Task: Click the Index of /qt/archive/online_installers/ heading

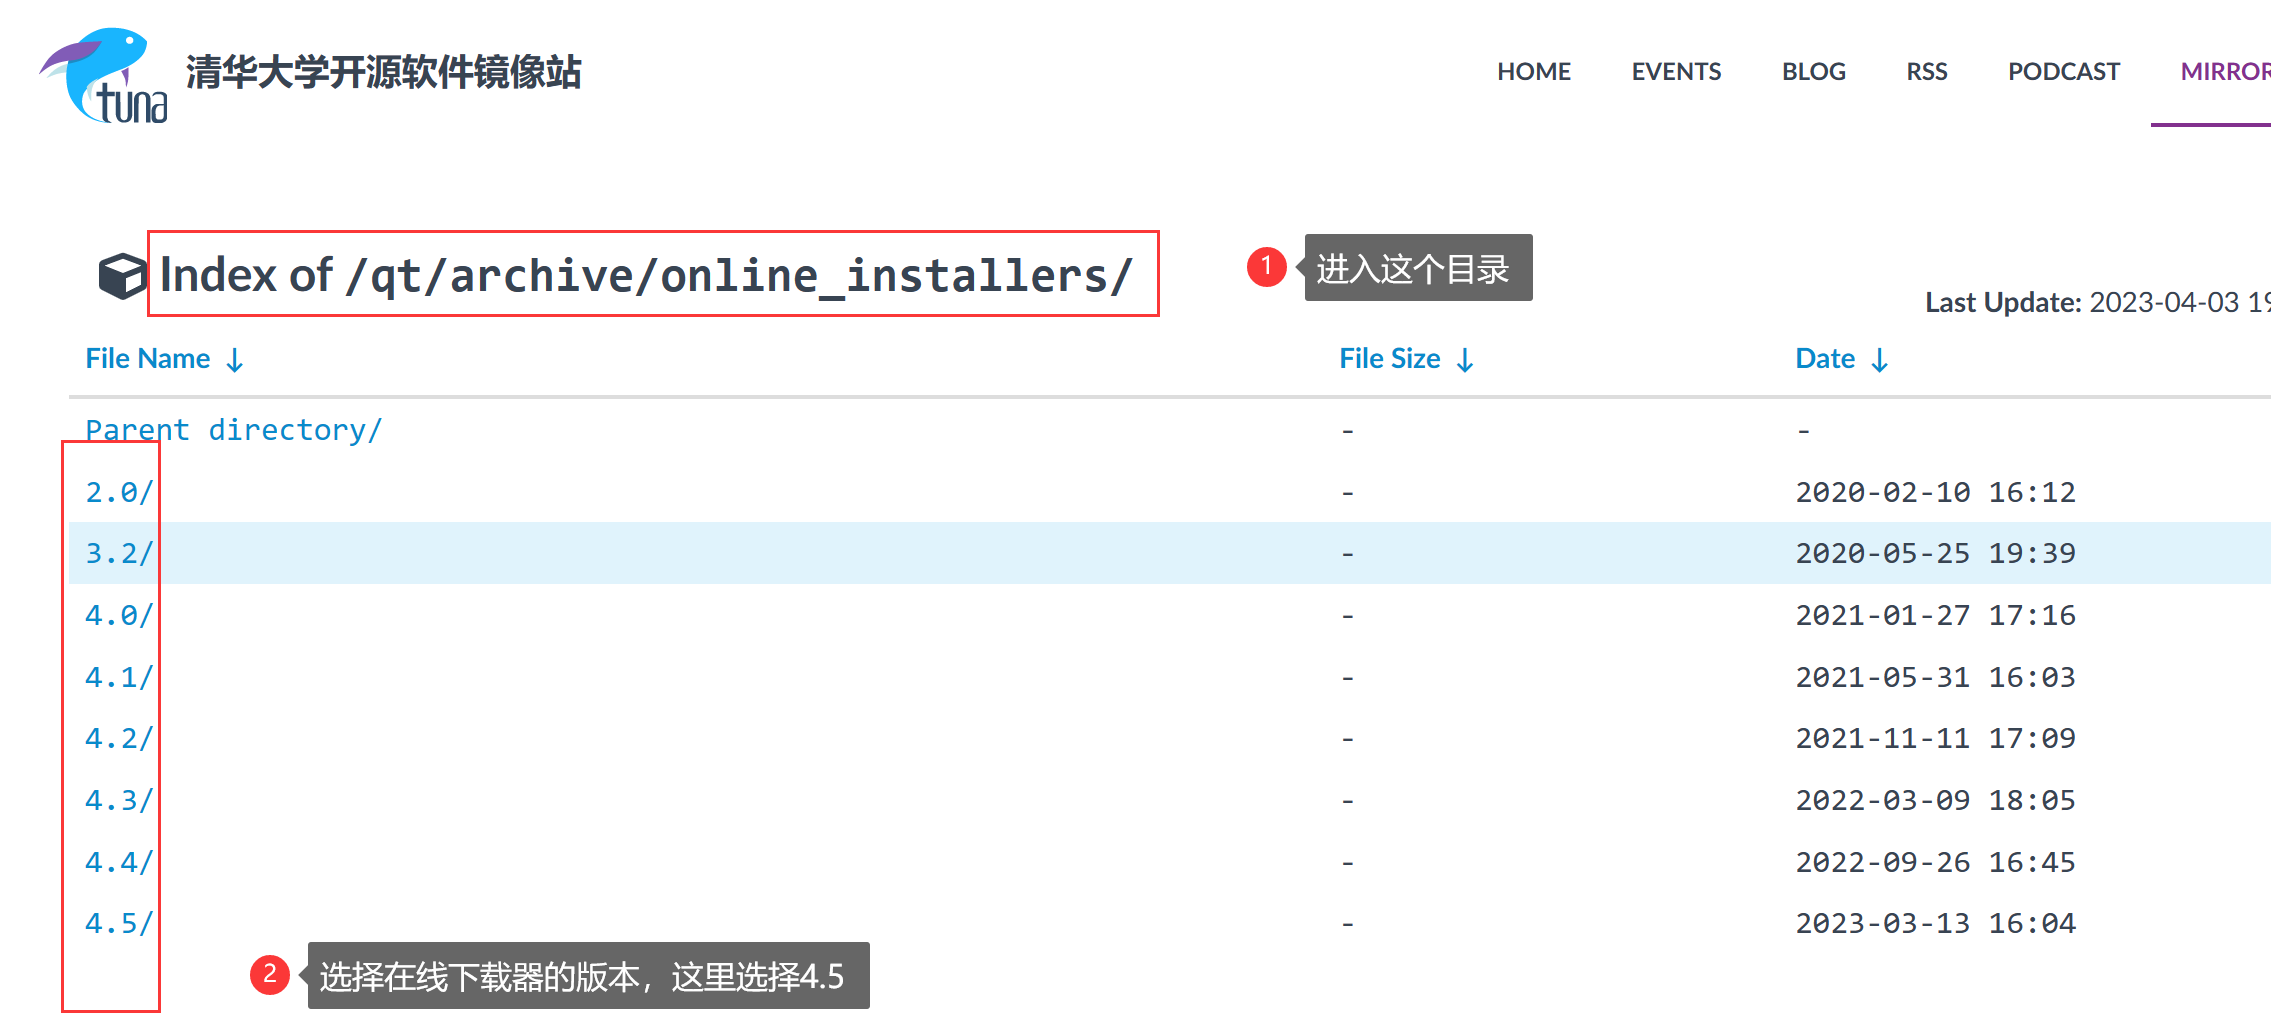Action: [x=646, y=275]
